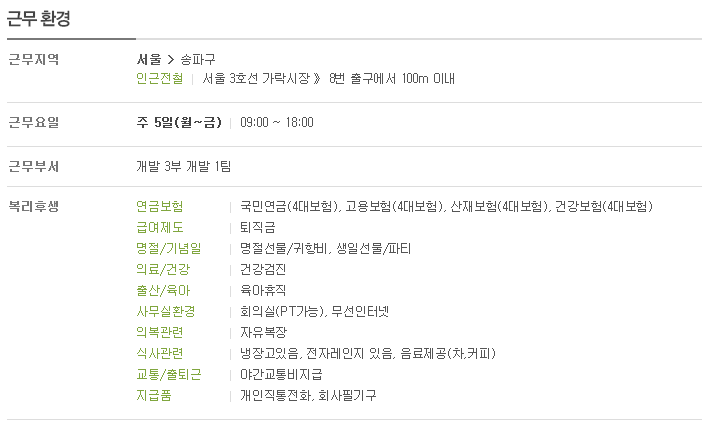Select the 지급품 category label

tap(154, 395)
